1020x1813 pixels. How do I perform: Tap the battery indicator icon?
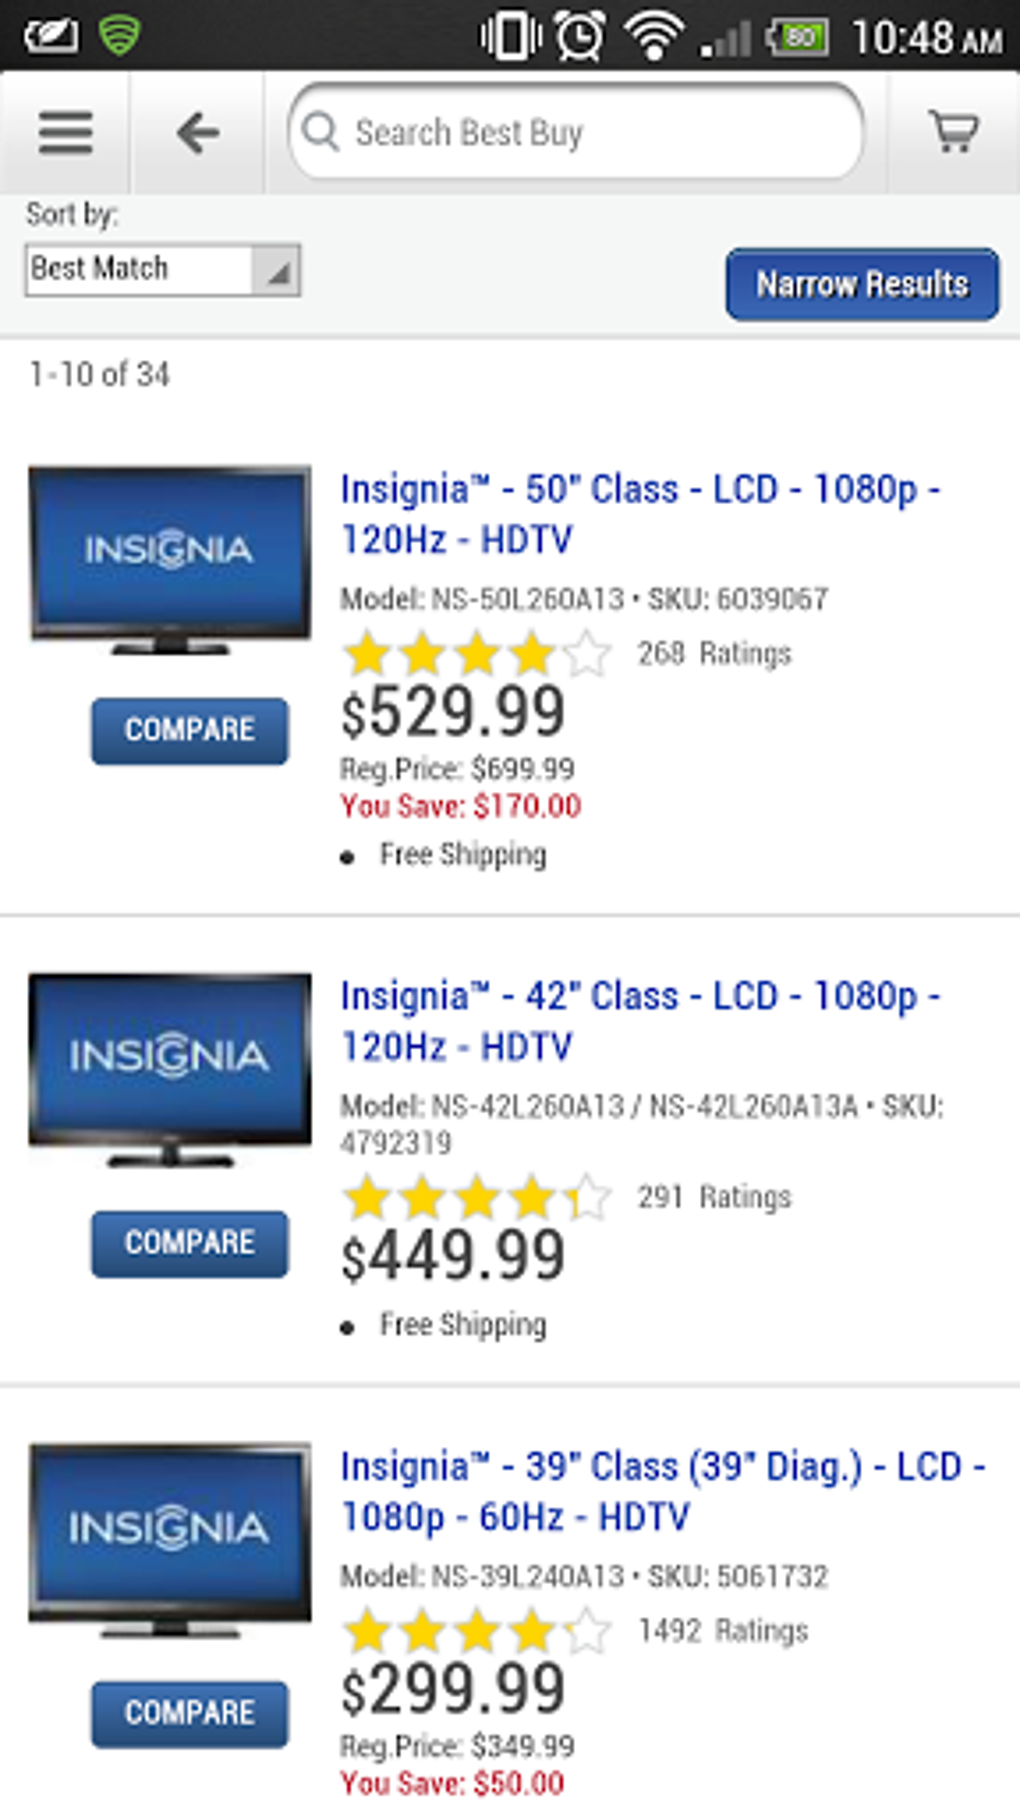point(797,37)
